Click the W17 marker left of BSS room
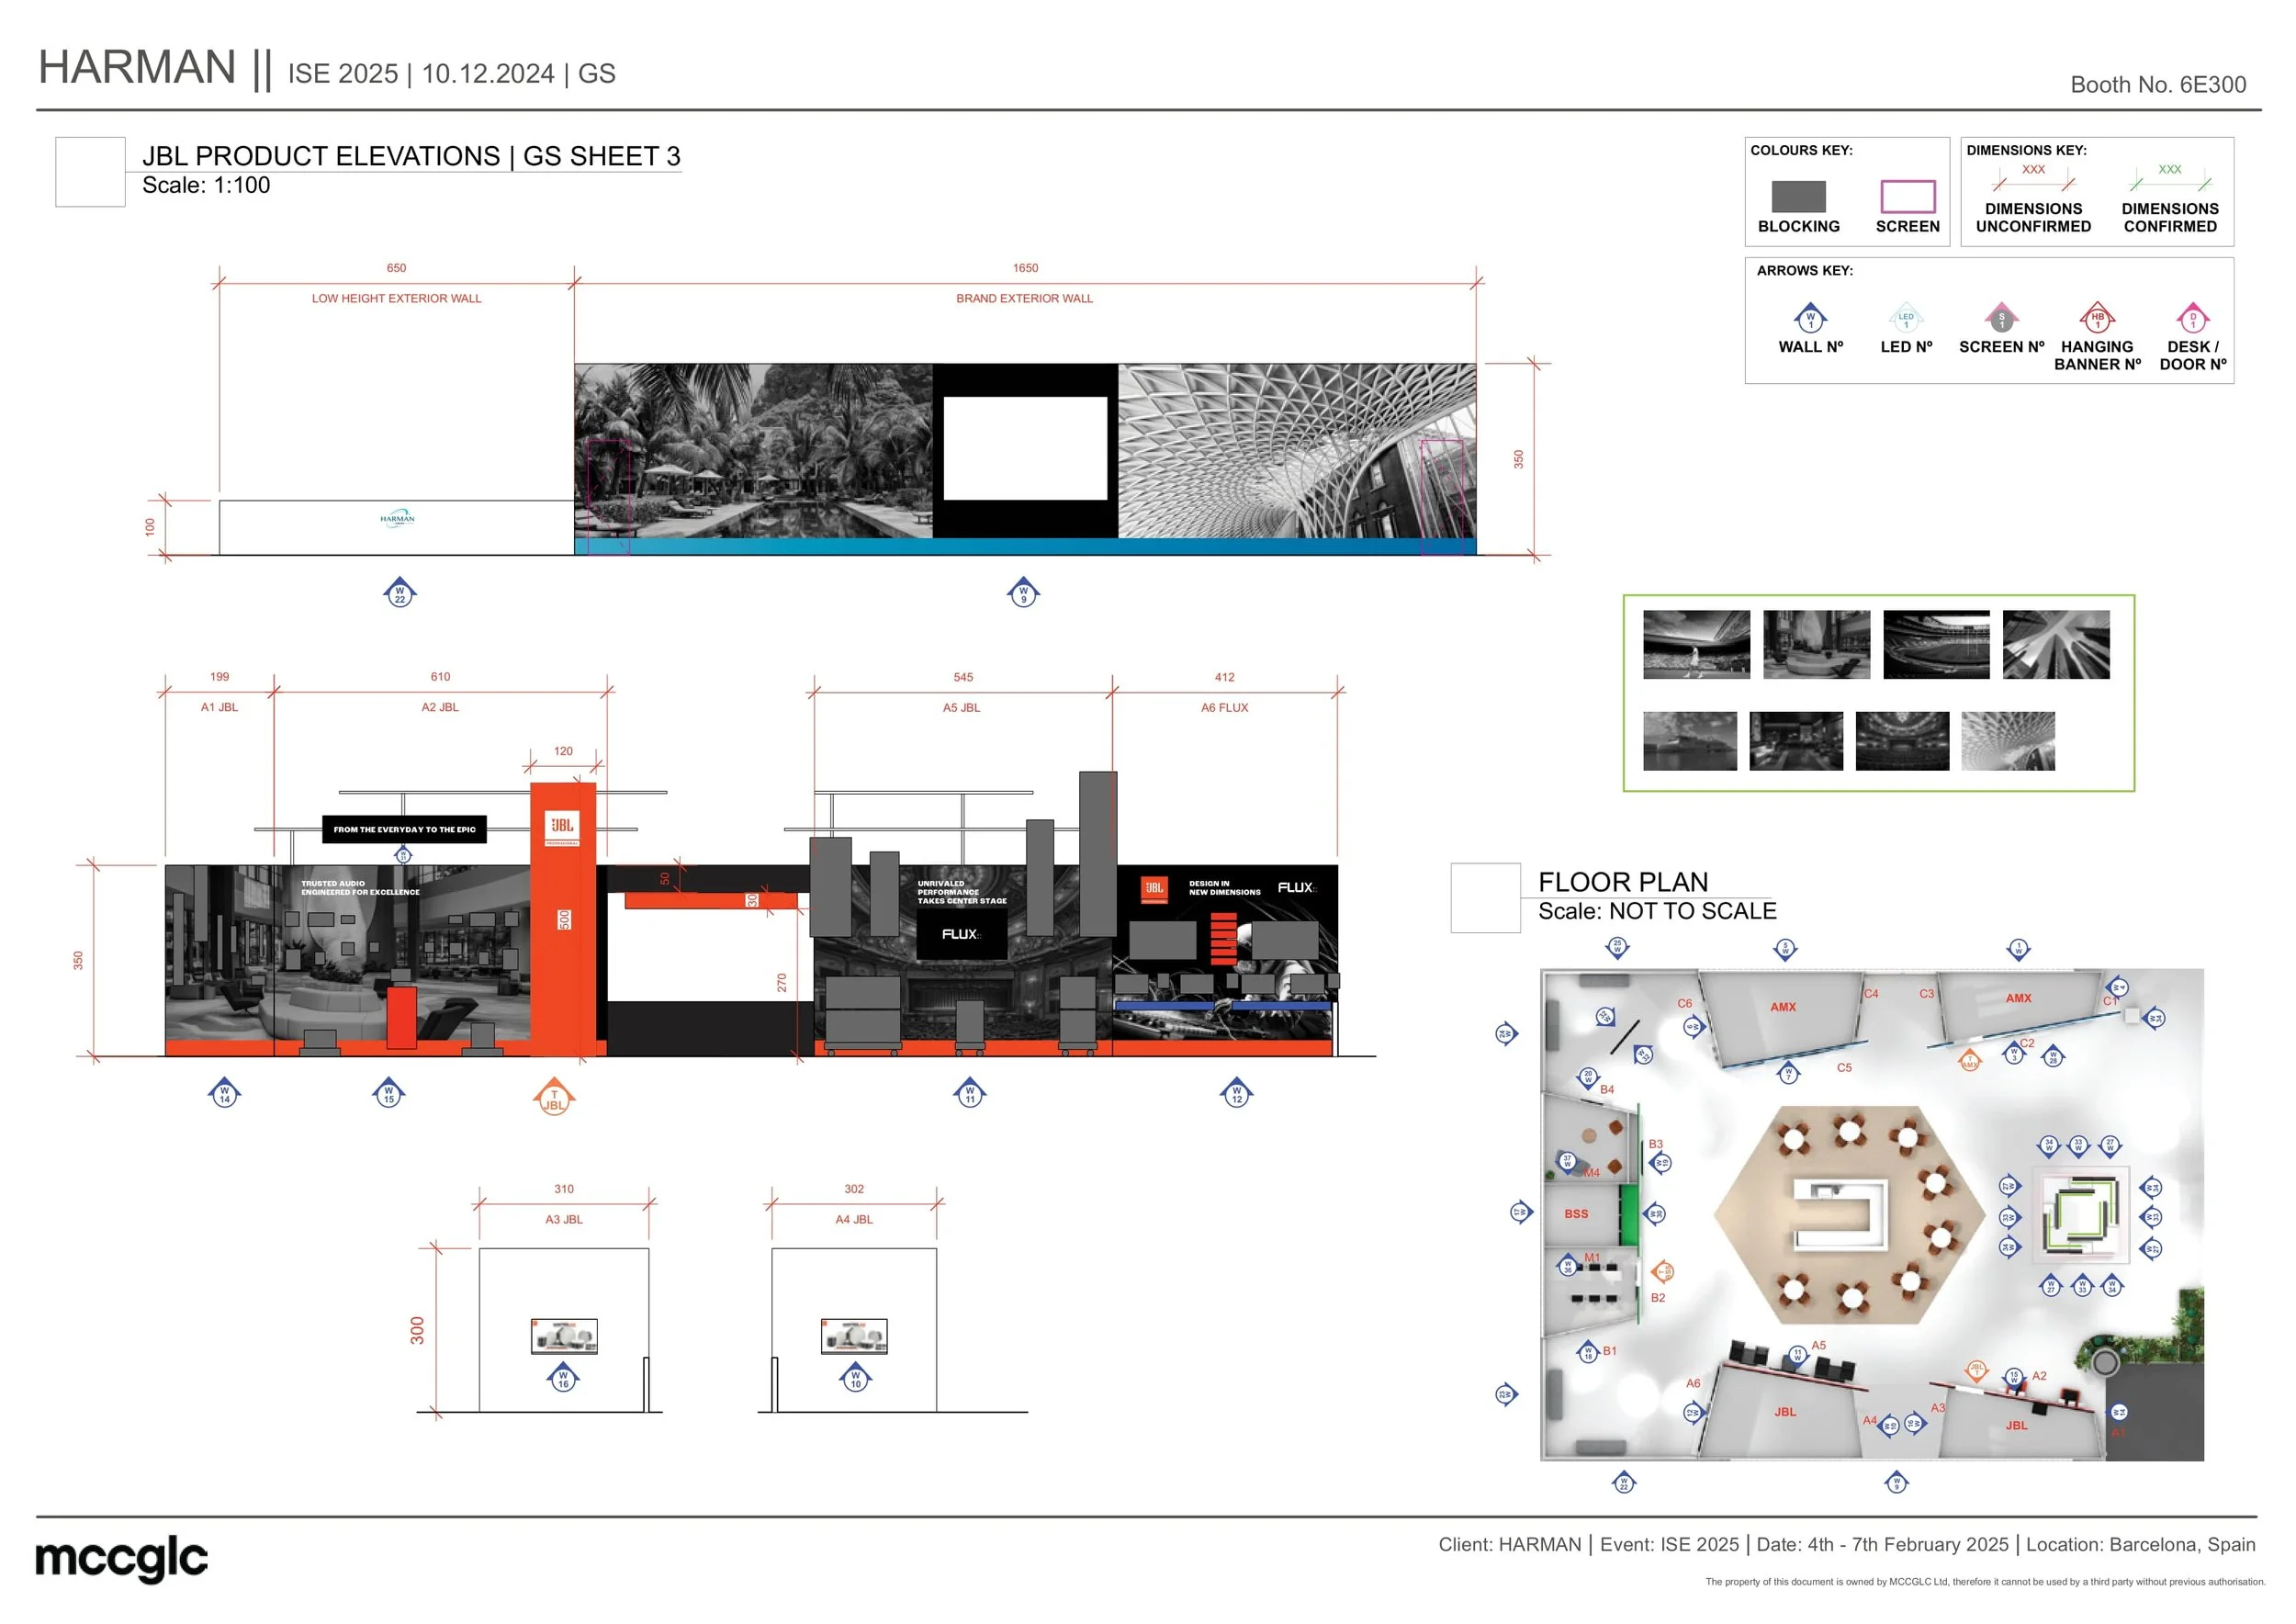The image size is (2296, 1624). pyautogui.click(x=1521, y=1213)
